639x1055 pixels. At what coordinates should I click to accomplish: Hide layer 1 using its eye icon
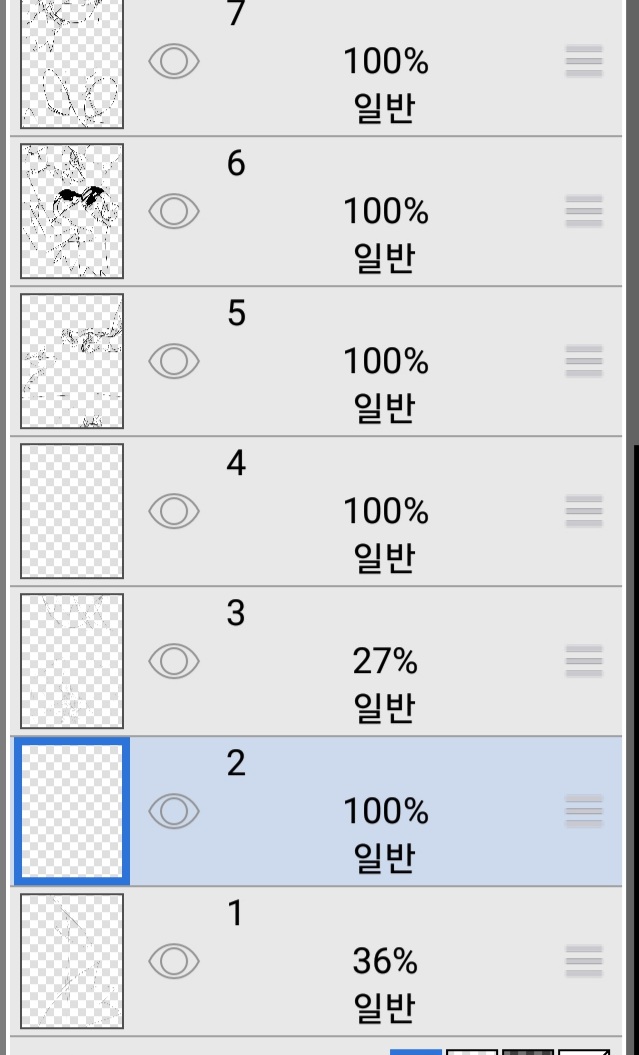pyautogui.click(x=174, y=961)
